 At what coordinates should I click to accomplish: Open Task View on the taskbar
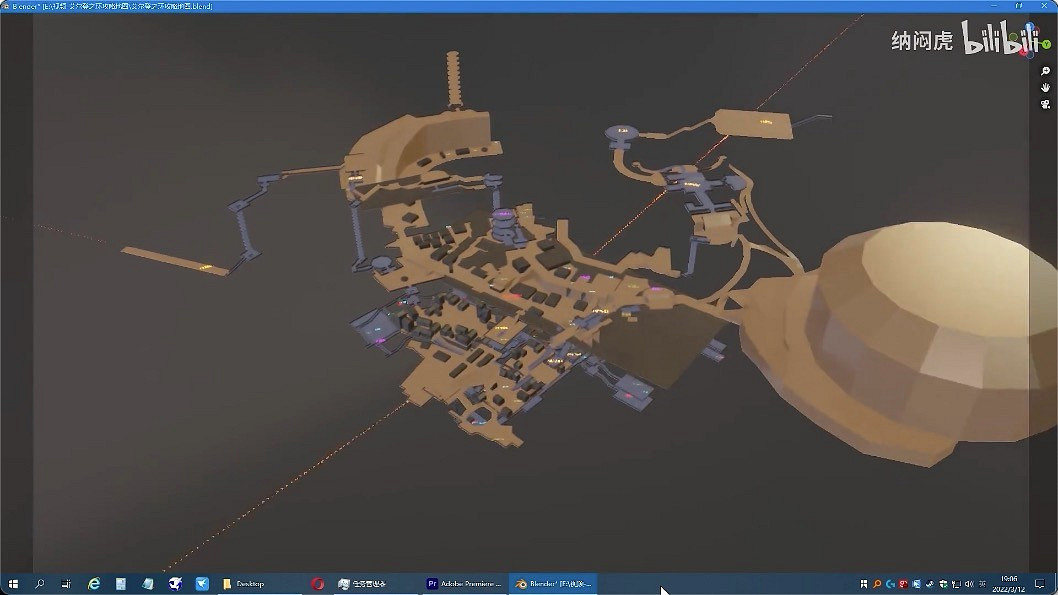pos(67,583)
